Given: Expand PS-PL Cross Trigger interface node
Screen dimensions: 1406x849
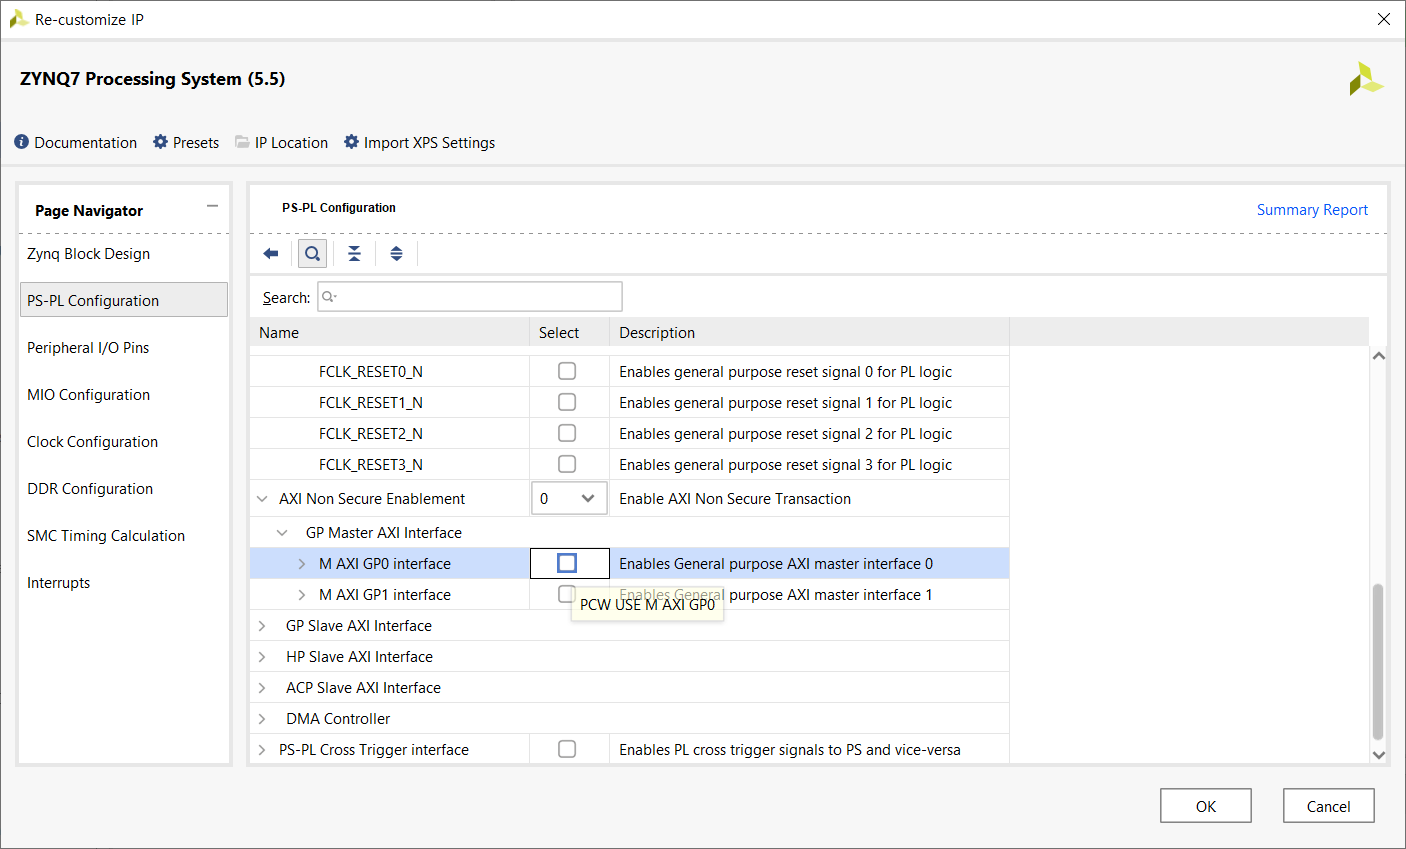Looking at the screenshot, I should click(262, 750).
